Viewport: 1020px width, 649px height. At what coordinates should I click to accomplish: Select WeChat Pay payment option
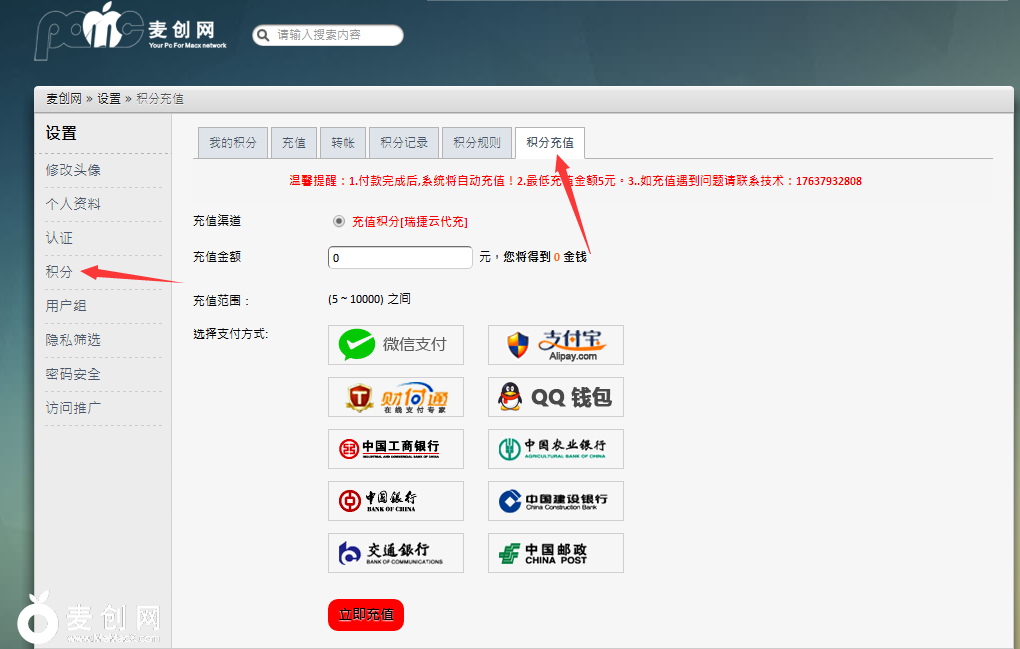395,345
